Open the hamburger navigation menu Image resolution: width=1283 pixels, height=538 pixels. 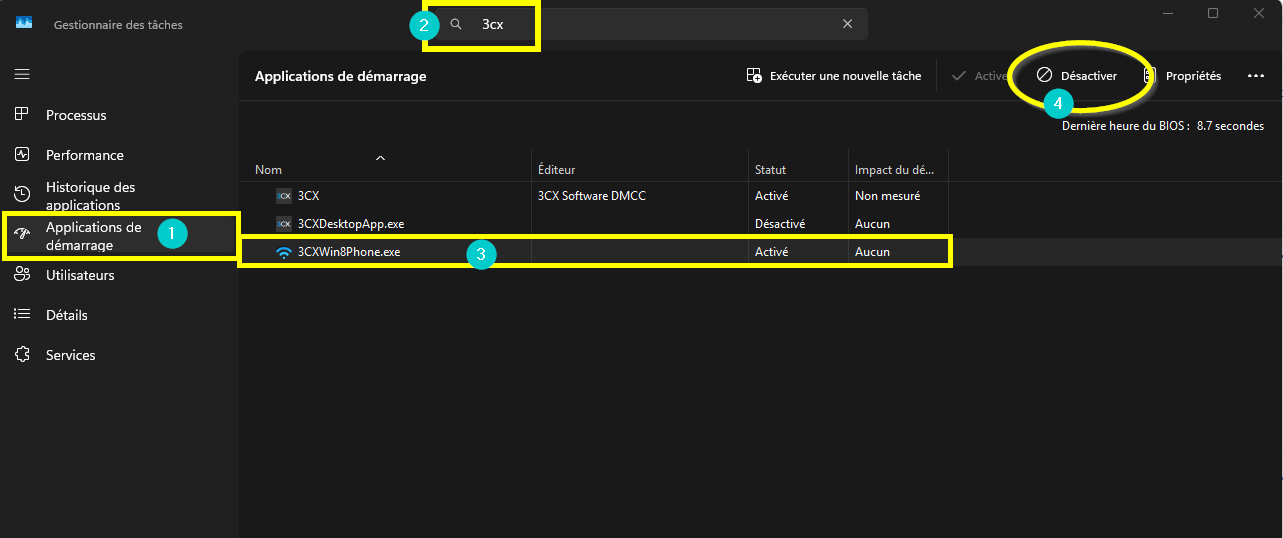pos(22,75)
